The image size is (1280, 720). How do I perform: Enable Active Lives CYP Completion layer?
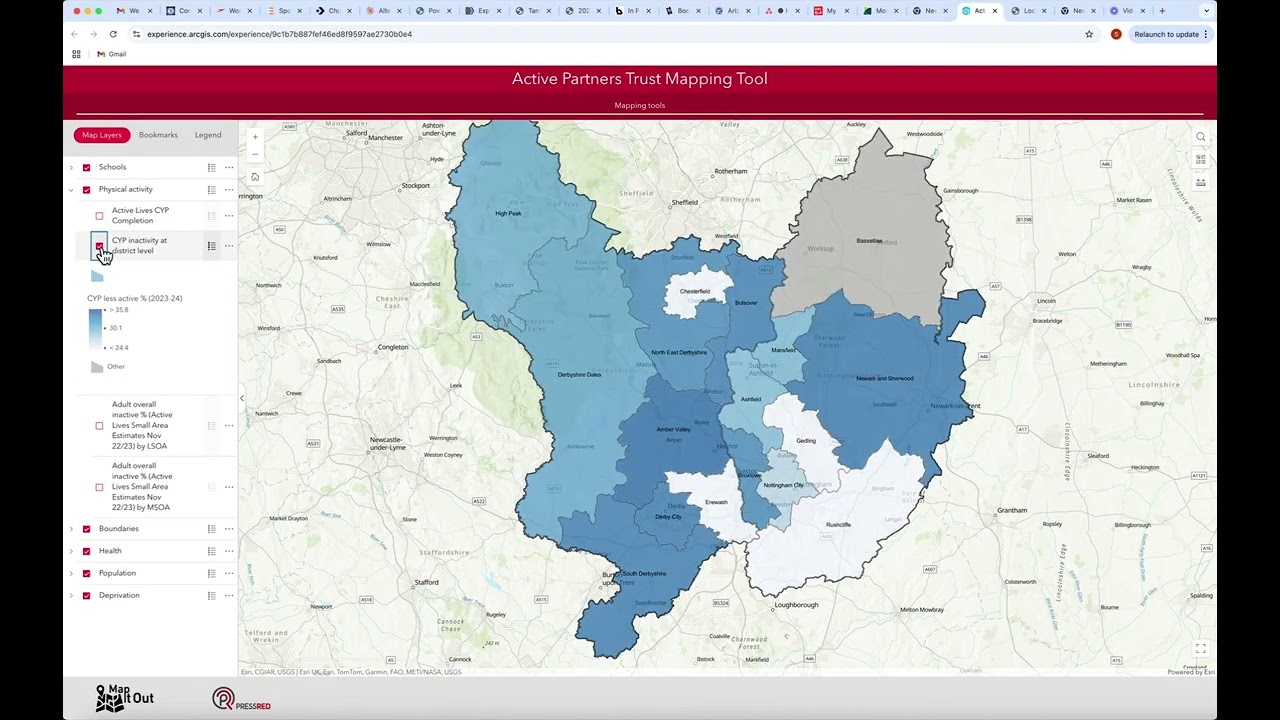99,216
